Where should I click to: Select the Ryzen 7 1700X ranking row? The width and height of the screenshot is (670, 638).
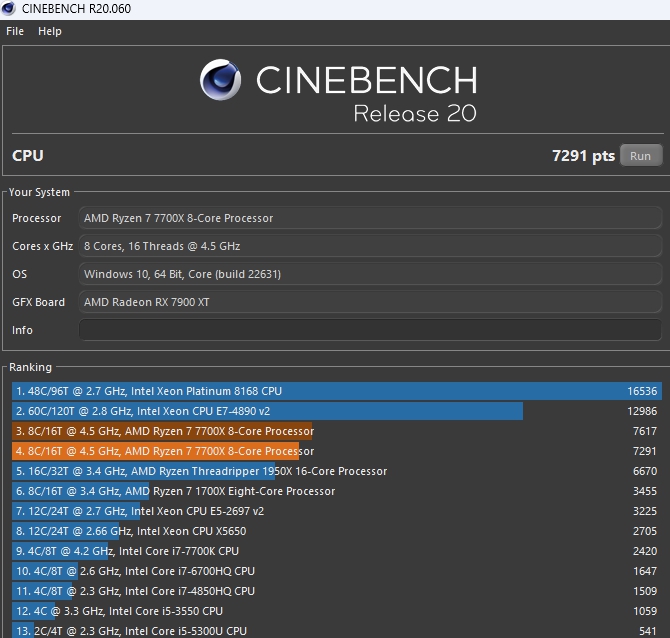point(337,491)
